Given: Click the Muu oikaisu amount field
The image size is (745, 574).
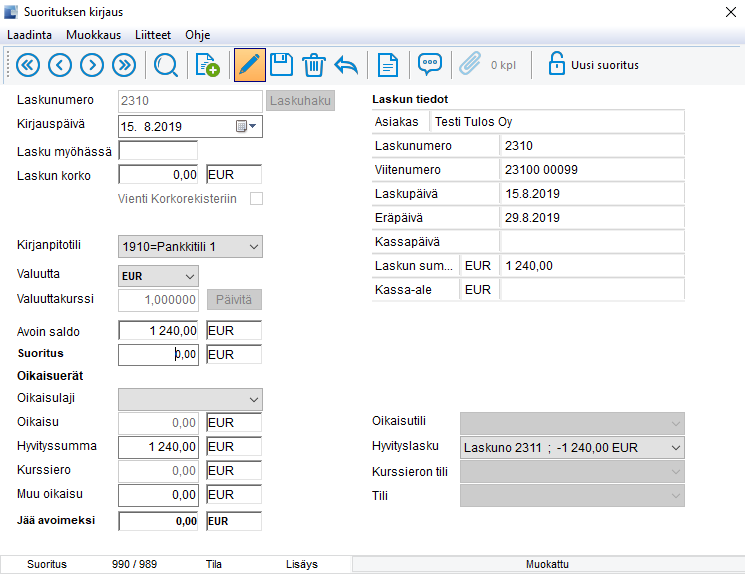Looking at the screenshot, I should pos(158,495).
